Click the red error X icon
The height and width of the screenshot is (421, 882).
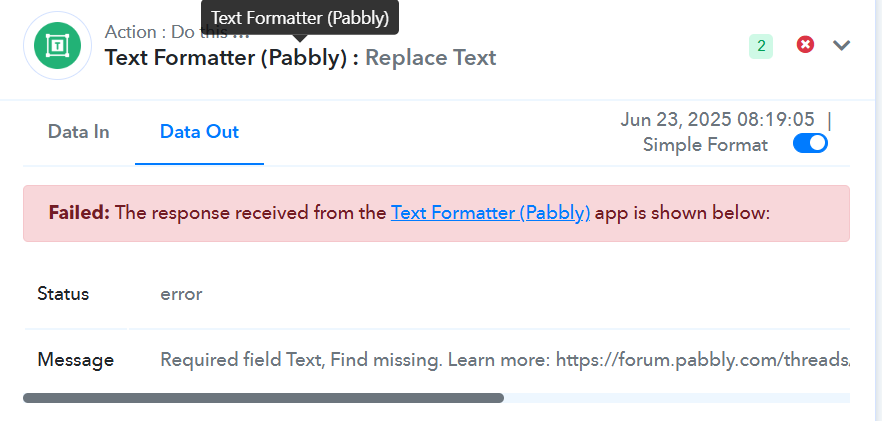[805, 44]
